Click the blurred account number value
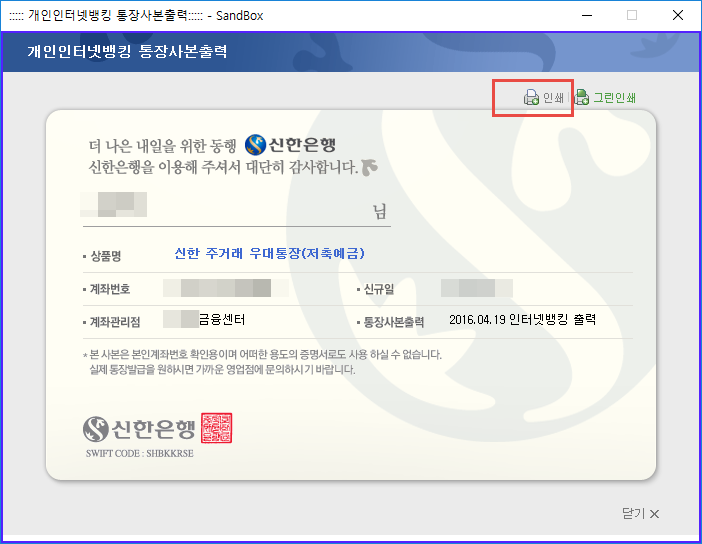Viewport: 702px width, 544px height. [x=226, y=288]
